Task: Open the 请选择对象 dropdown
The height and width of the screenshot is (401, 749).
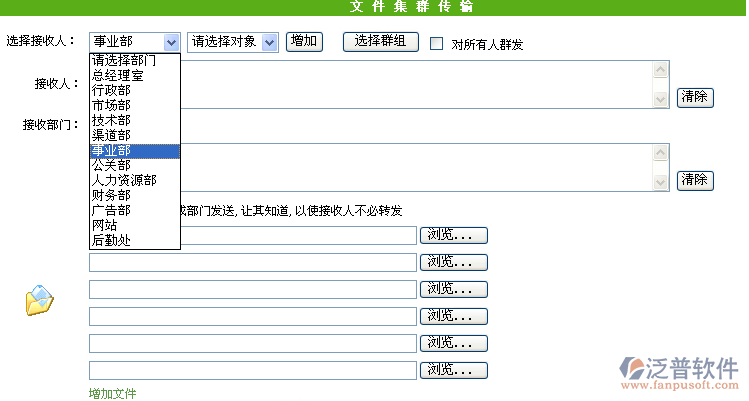Action: pyautogui.click(x=233, y=42)
